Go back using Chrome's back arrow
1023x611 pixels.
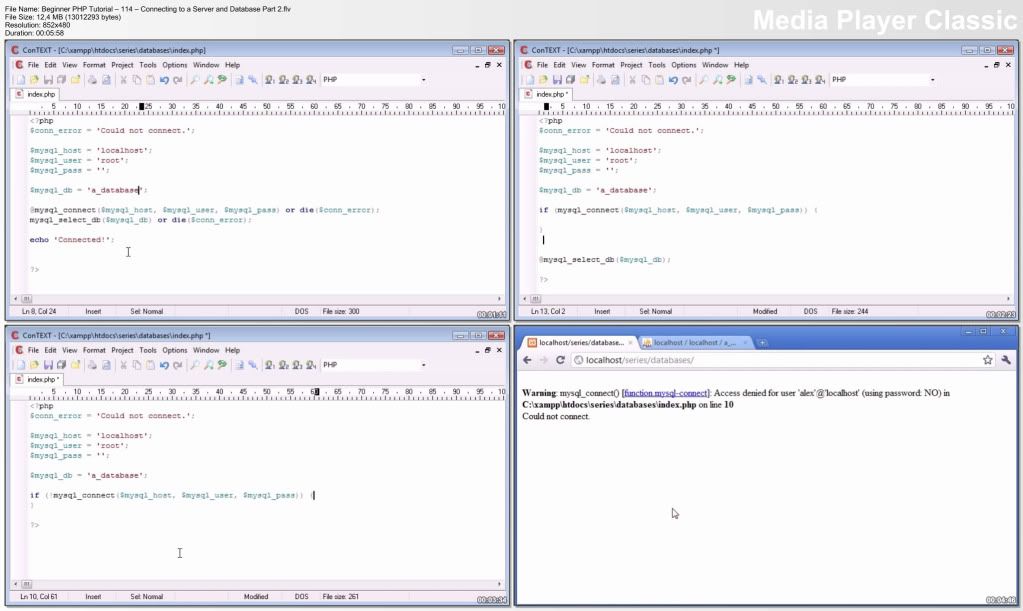tap(527, 360)
